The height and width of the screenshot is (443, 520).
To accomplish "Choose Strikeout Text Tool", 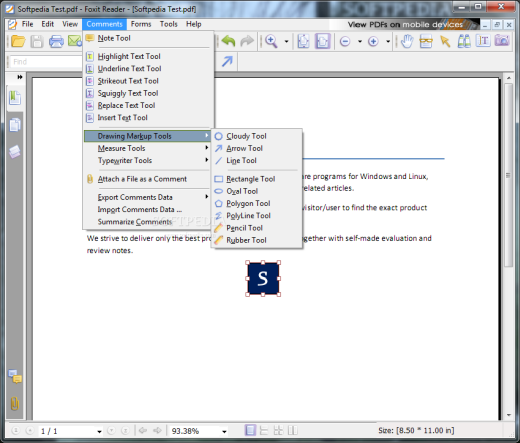I will coord(147,81).
